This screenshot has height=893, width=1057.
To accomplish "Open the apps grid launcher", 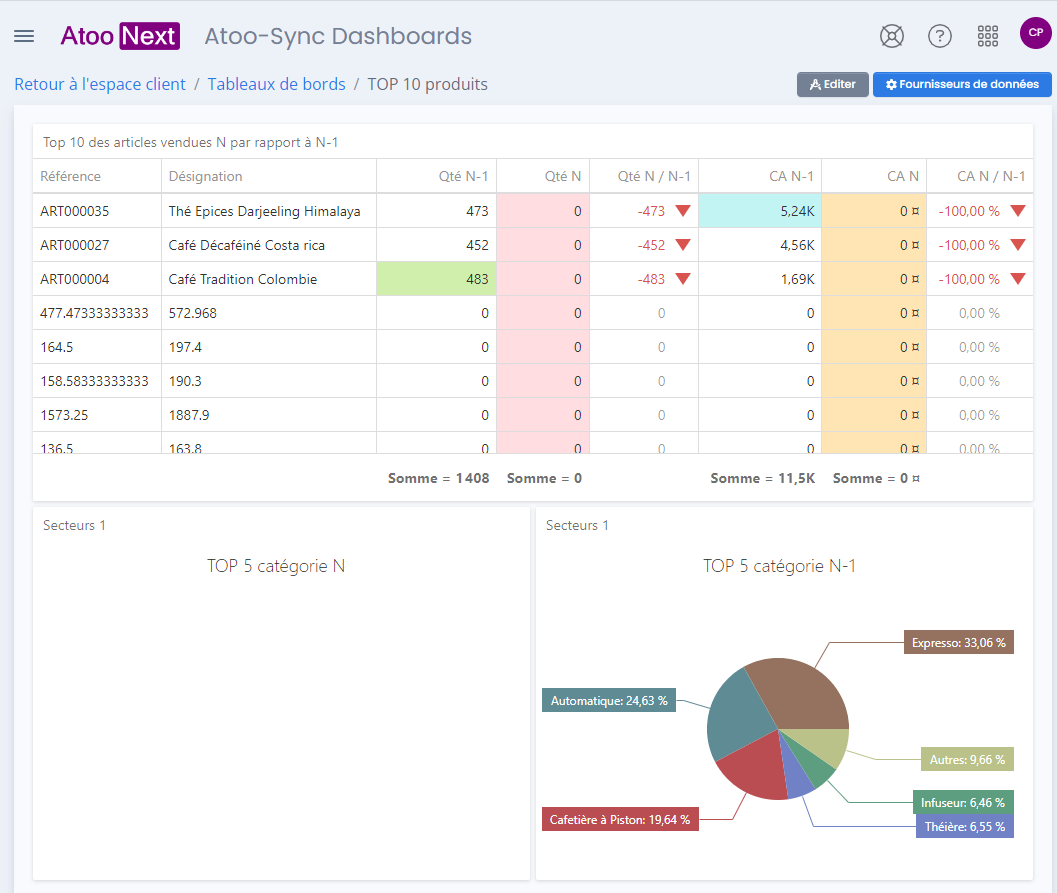I will click(988, 36).
